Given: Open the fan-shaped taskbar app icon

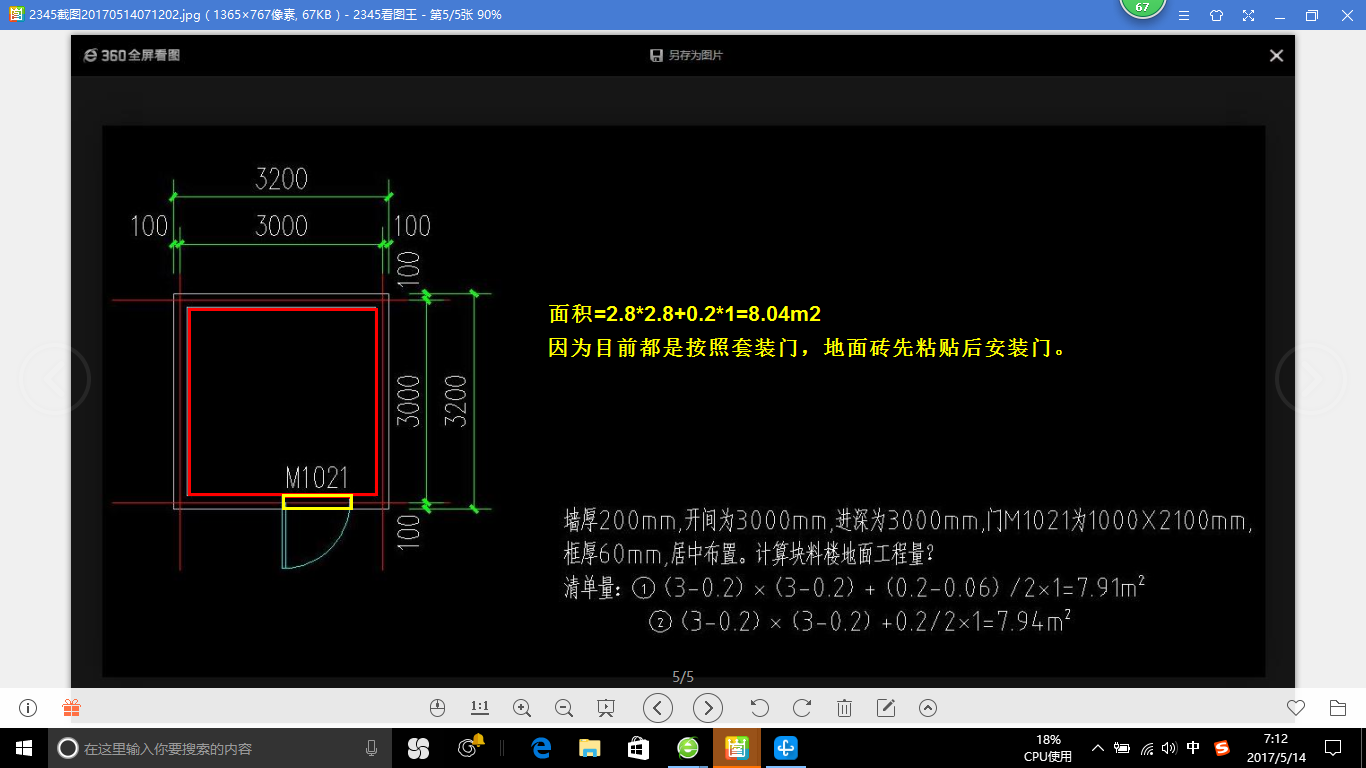Looking at the screenshot, I should 418,748.
